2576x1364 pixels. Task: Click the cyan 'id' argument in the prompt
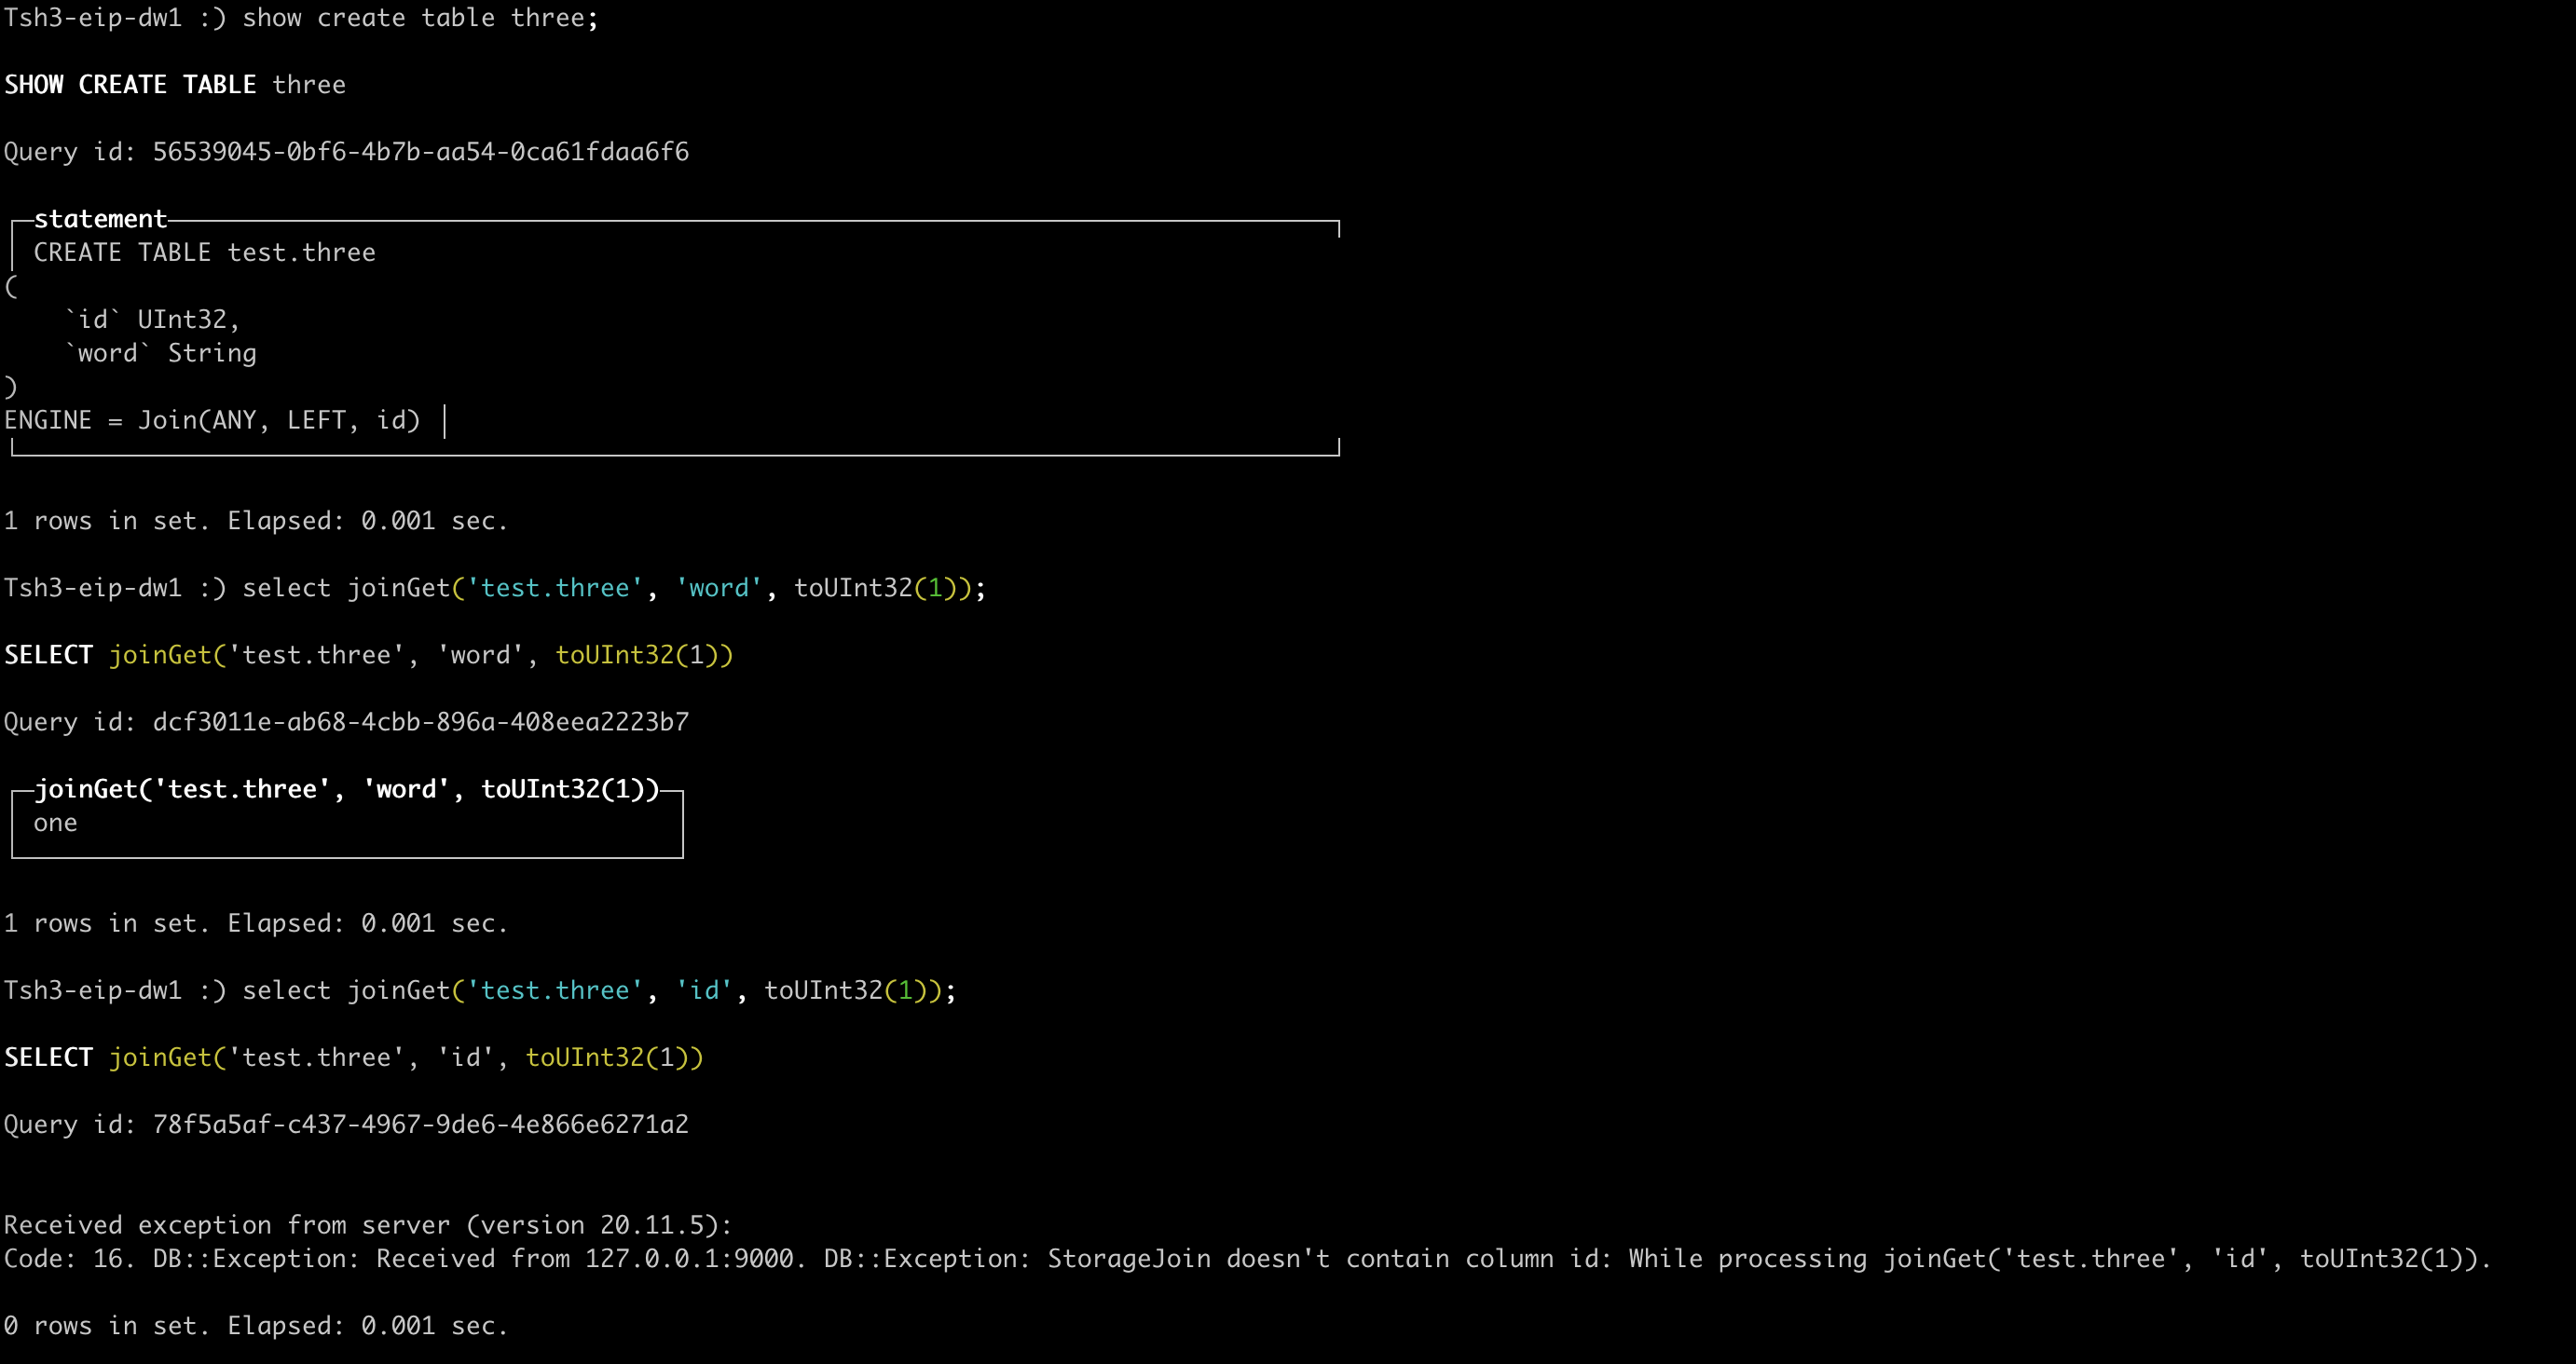click(704, 990)
